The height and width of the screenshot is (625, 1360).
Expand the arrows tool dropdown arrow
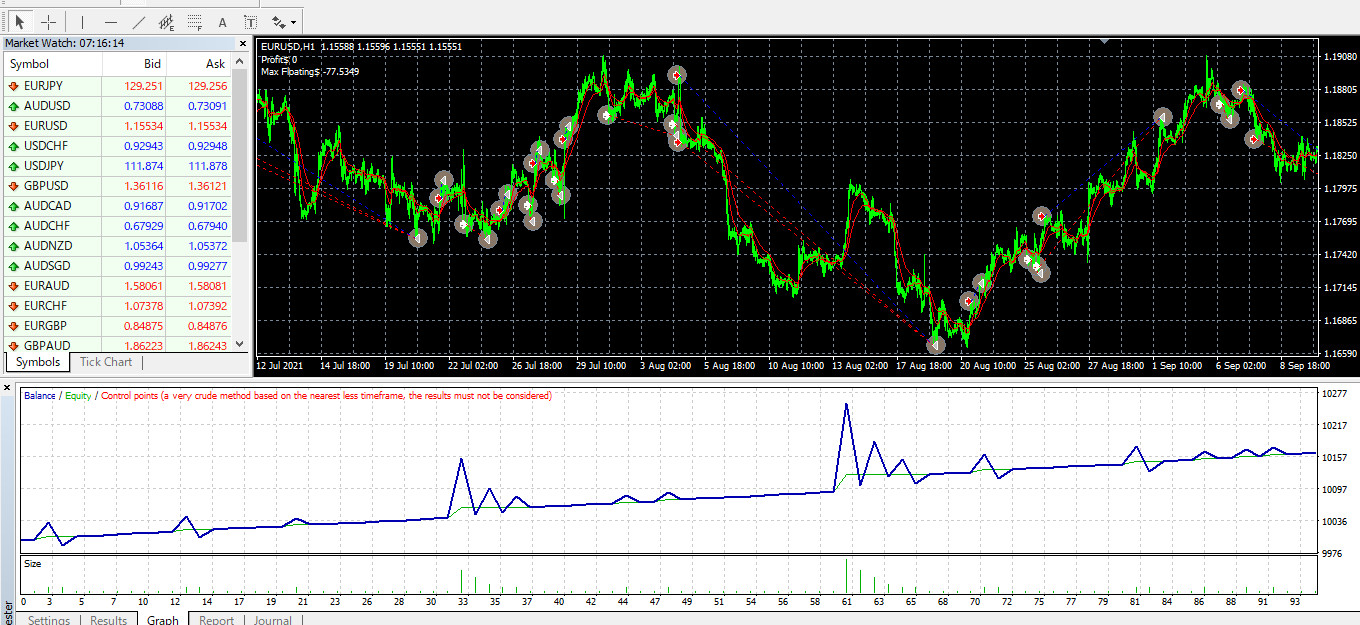293,22
